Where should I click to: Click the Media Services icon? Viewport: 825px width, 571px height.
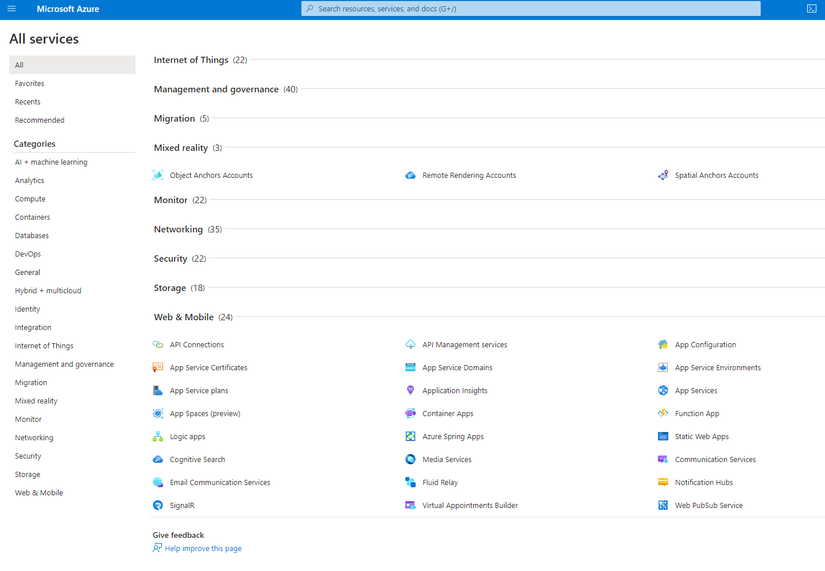[x=410, y=459]
